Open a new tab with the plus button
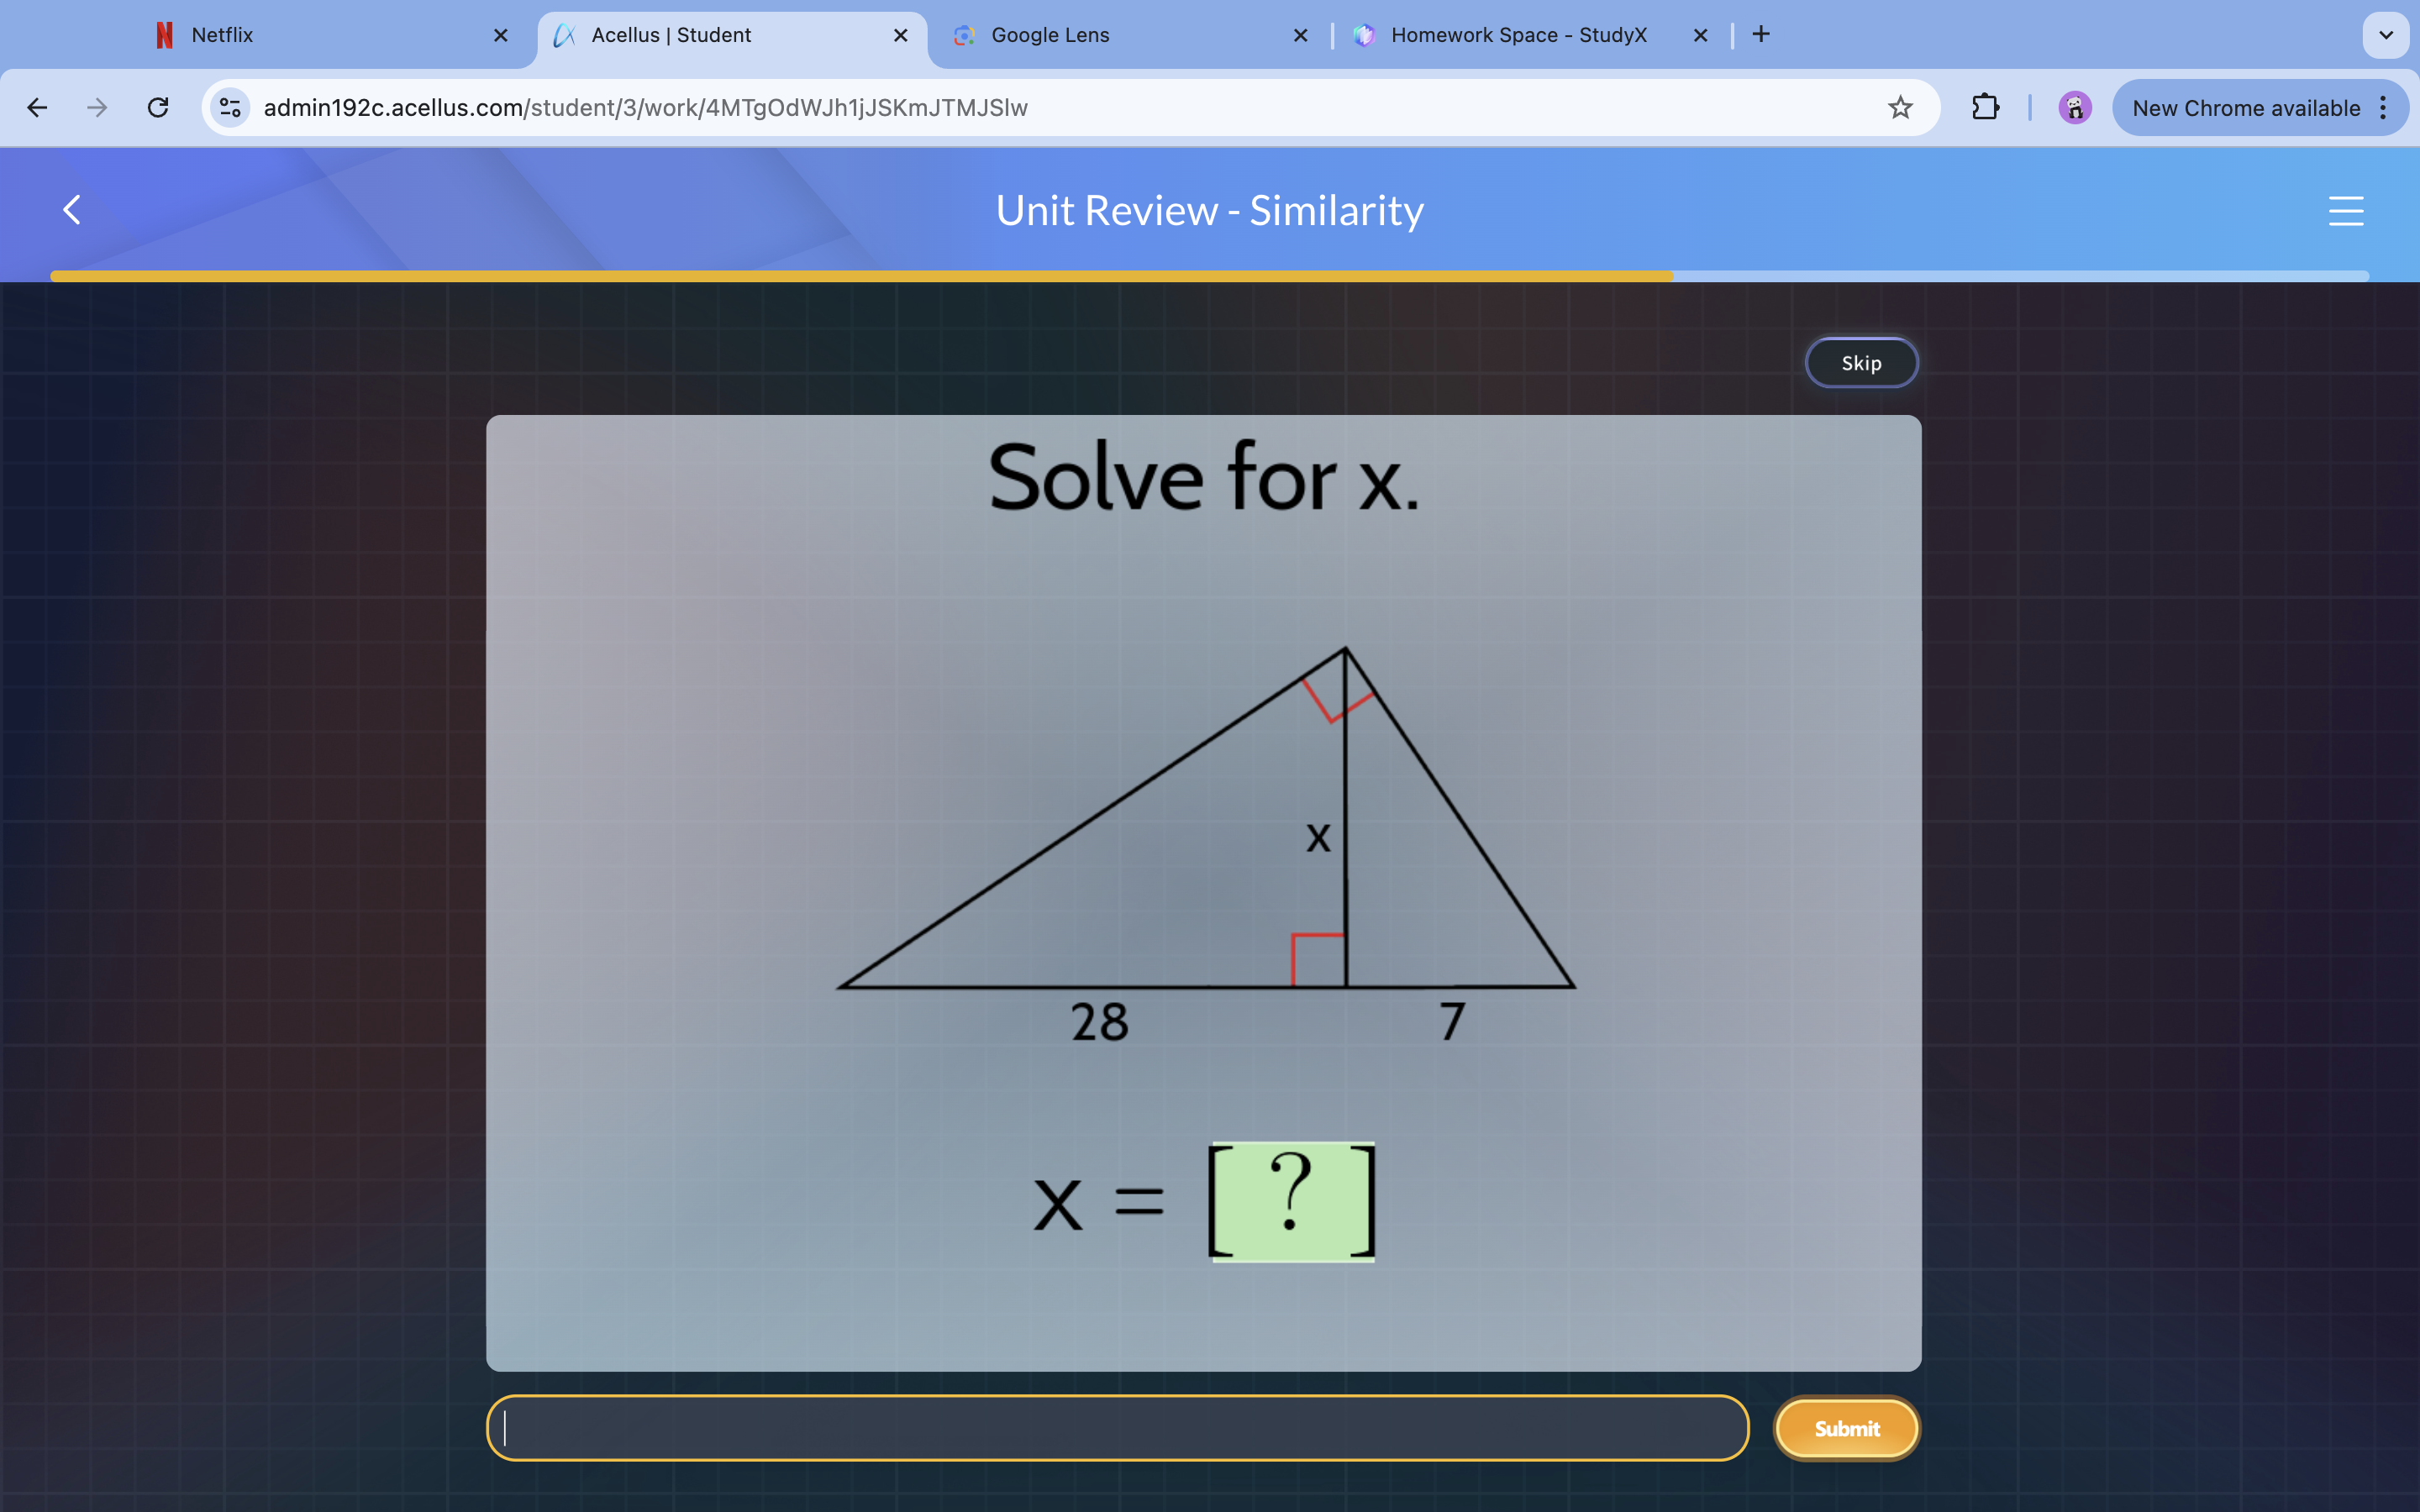Image resolution: width=2420 pixels, height=1512 pixels. pos(1761,35)
